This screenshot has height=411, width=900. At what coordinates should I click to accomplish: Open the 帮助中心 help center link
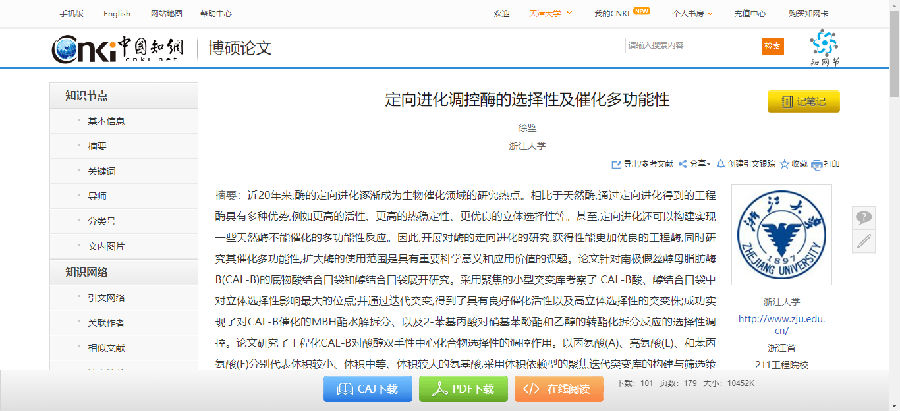point(216,14)
